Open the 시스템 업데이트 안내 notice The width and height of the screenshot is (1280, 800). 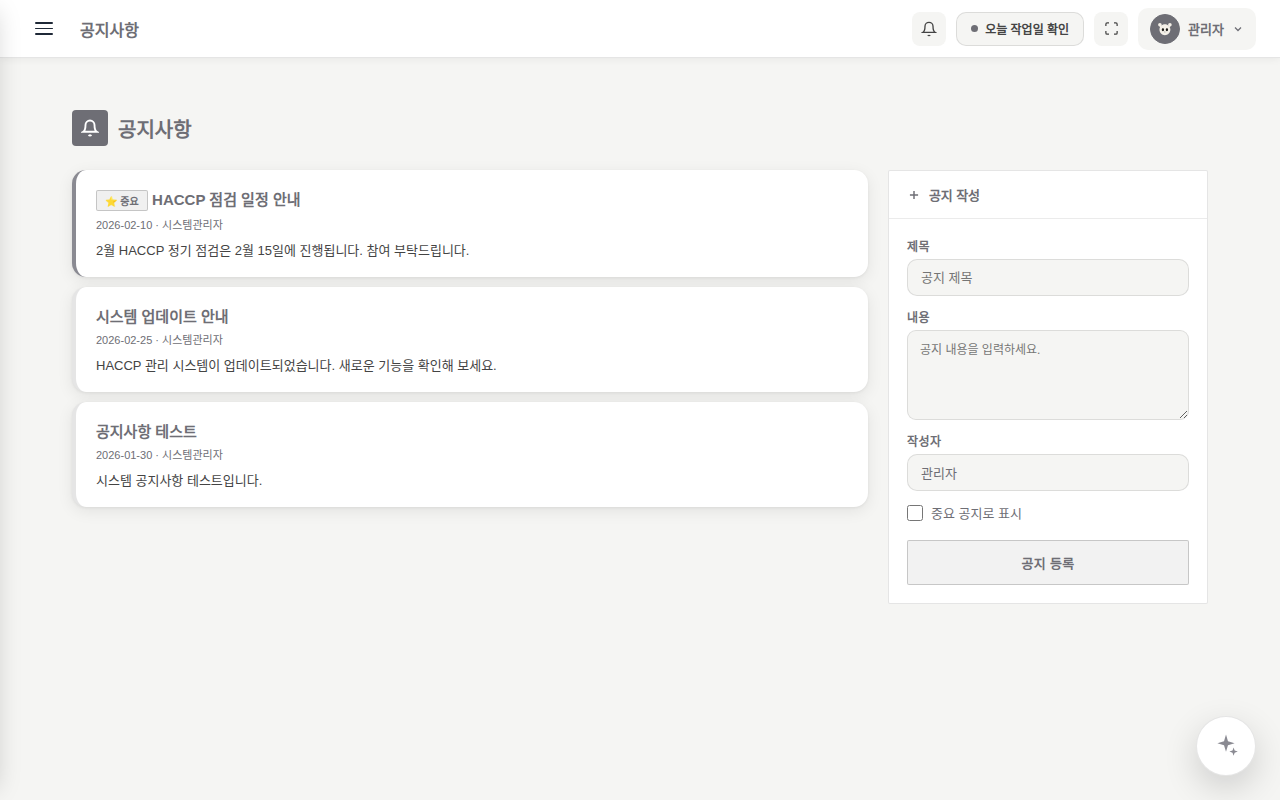(x=472, y=339)
